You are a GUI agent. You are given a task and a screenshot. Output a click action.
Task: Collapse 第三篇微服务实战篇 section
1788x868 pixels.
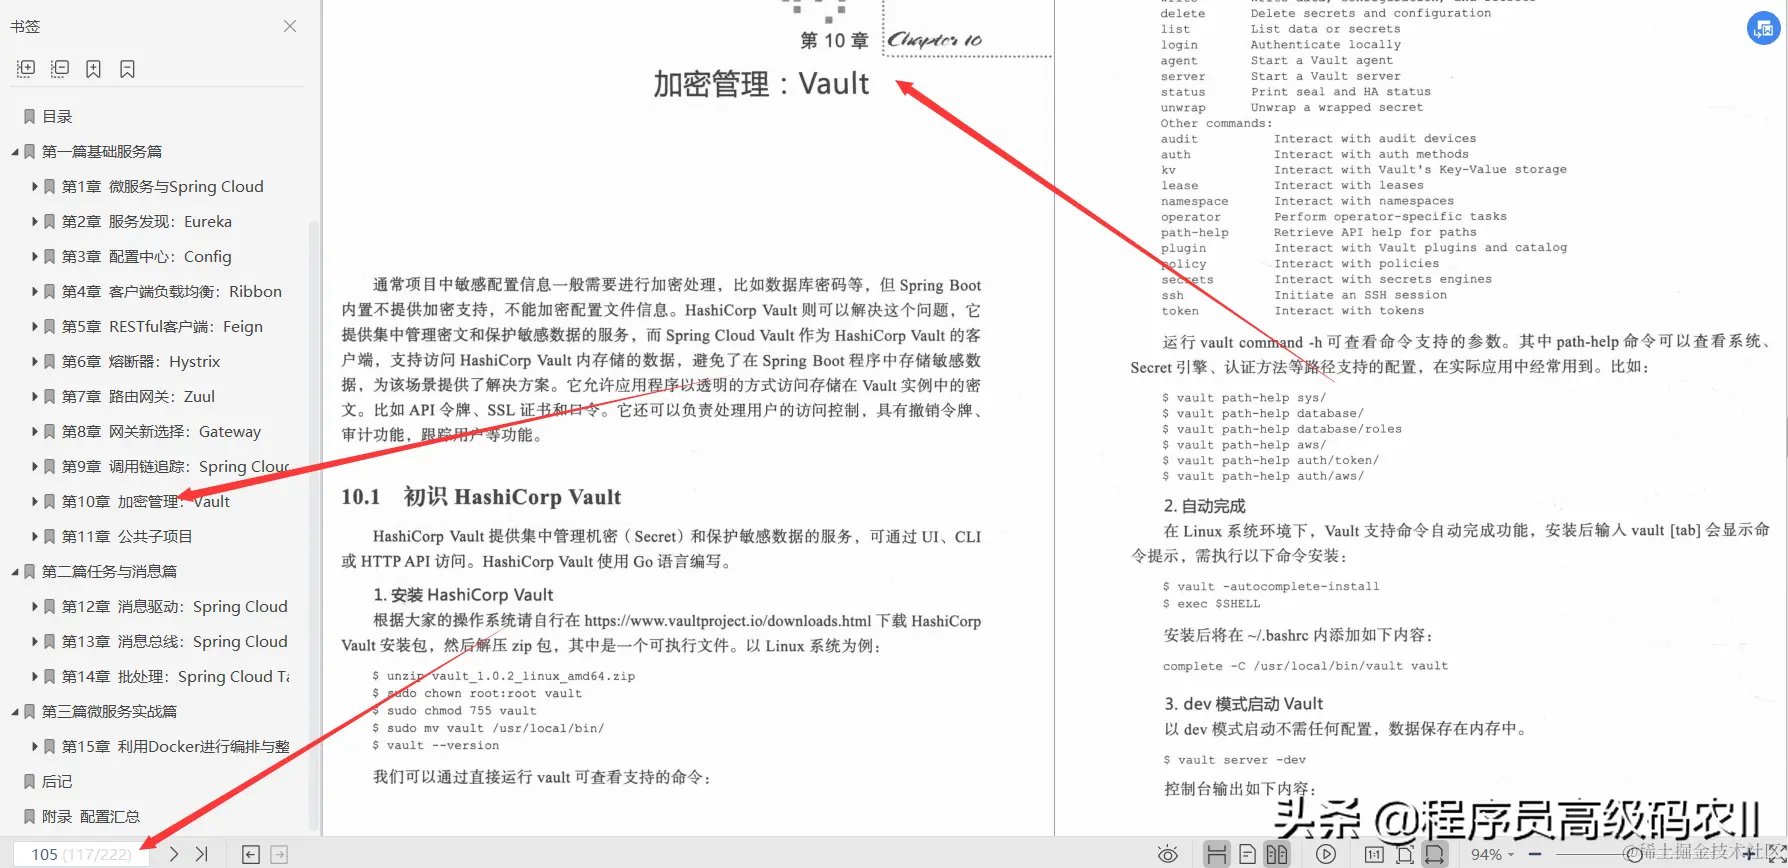[15, 712]
